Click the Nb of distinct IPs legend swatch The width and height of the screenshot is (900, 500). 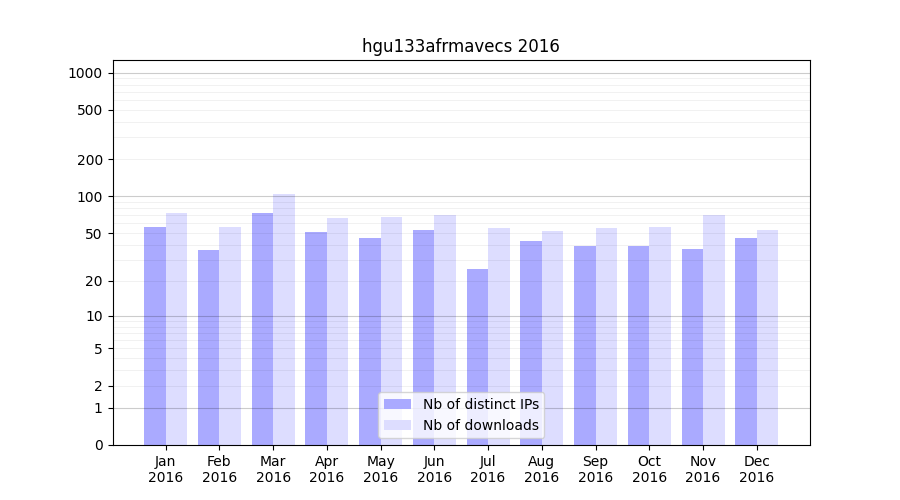coord(397,404)
